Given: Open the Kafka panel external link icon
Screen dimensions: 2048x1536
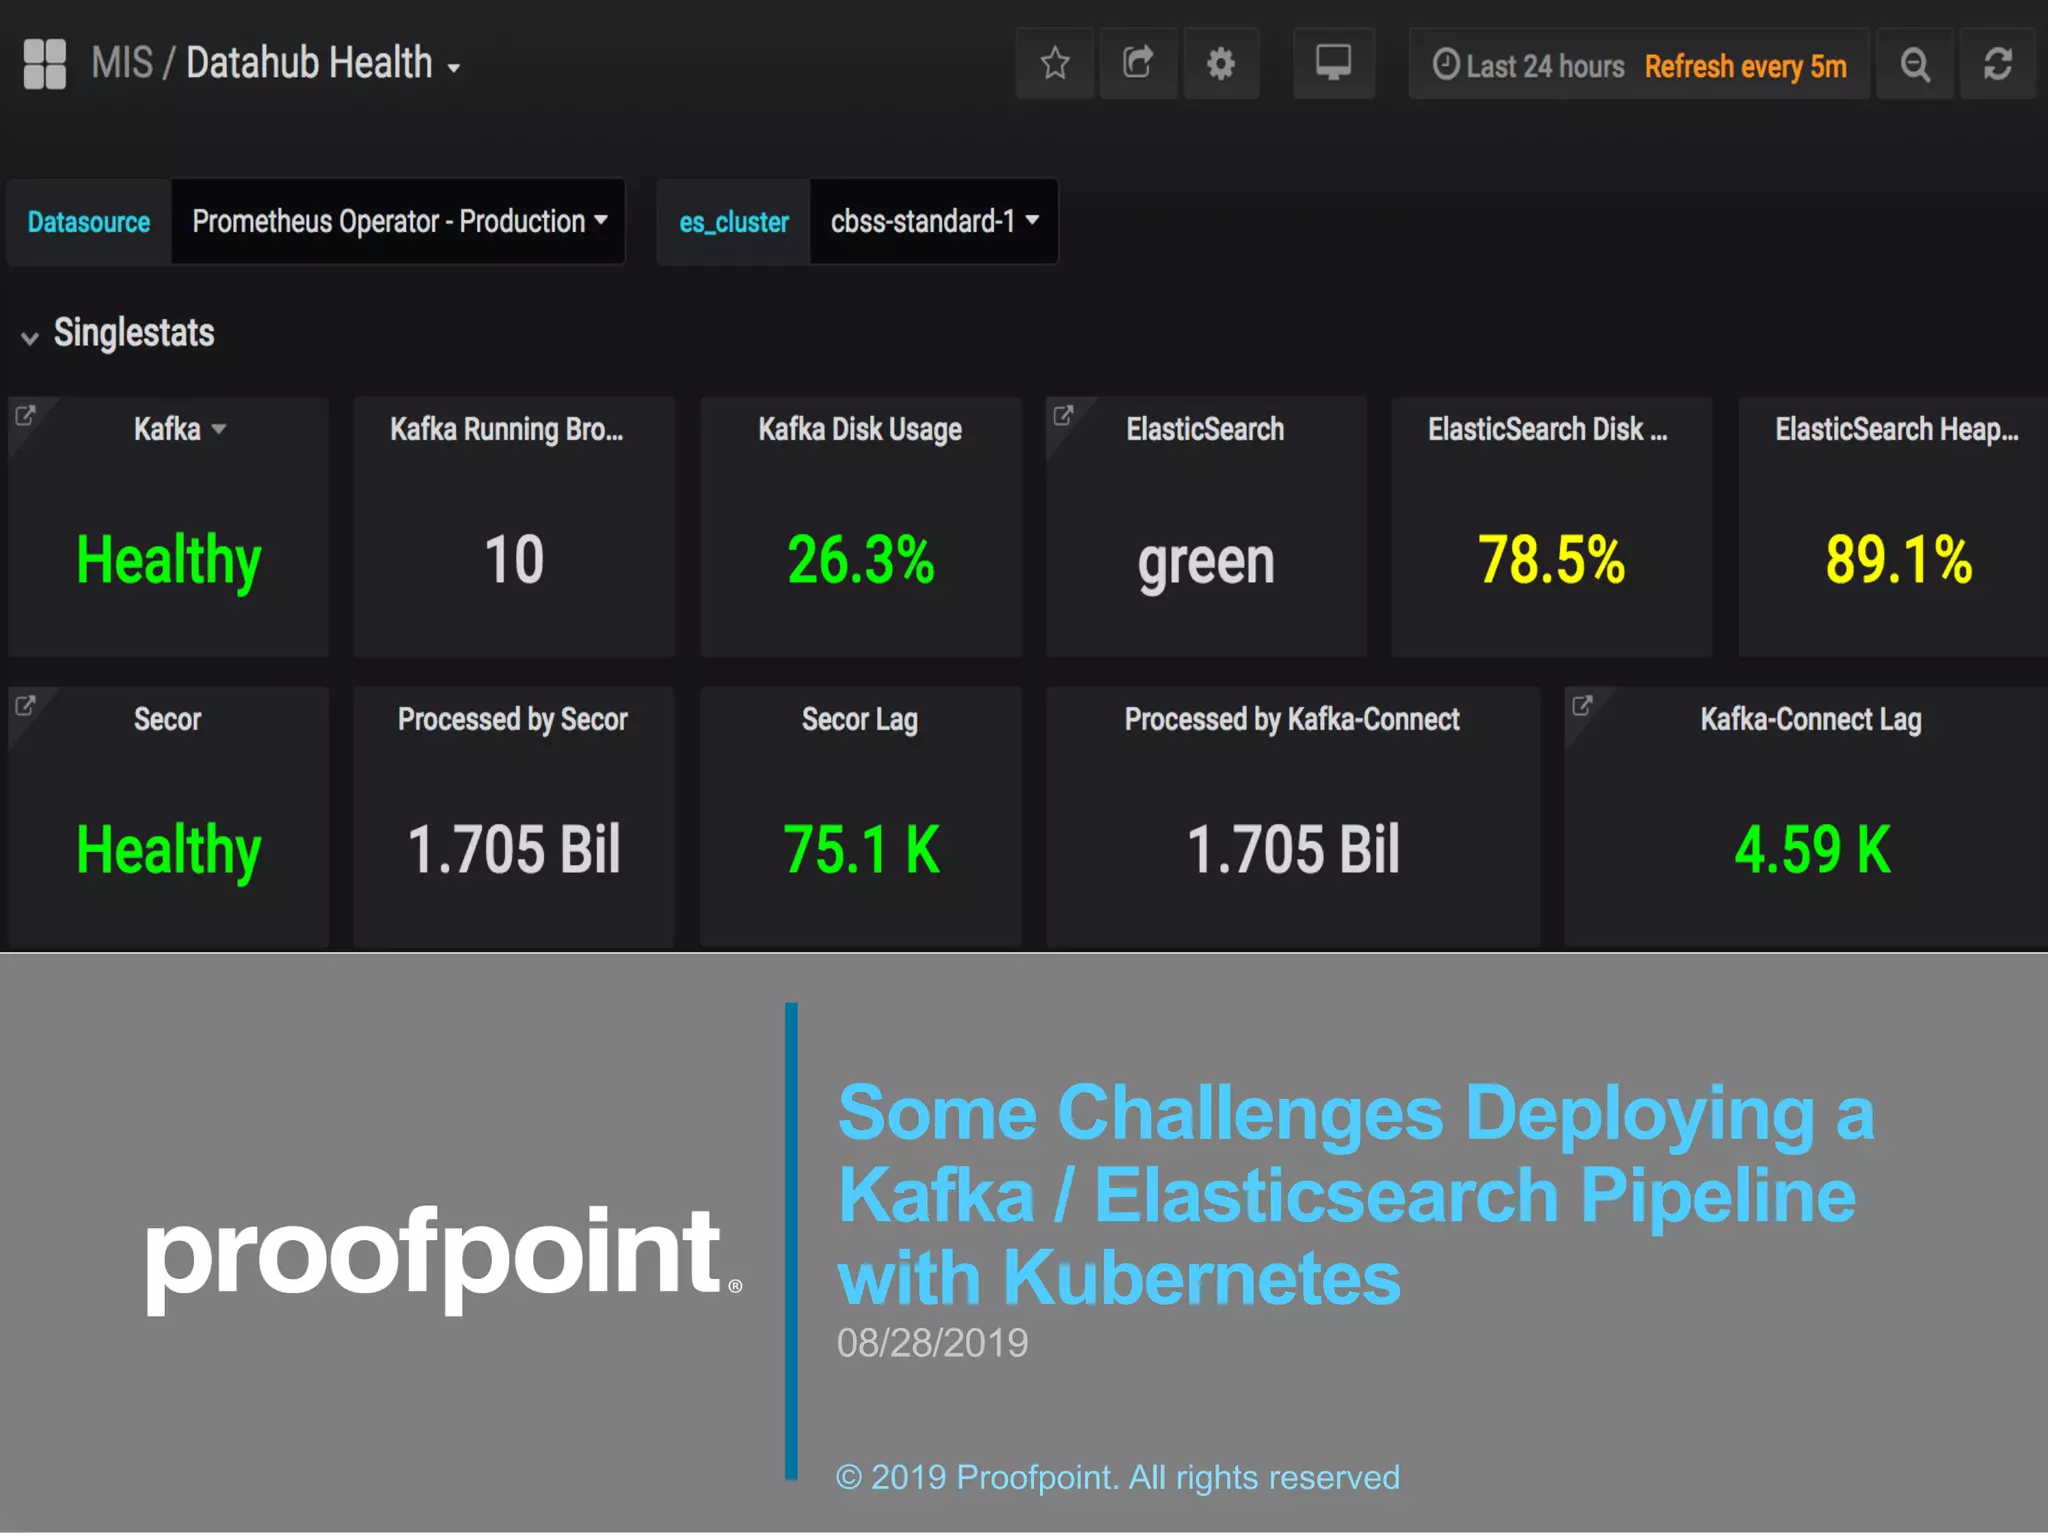Looking at the screenshot, I should [26, 415].
